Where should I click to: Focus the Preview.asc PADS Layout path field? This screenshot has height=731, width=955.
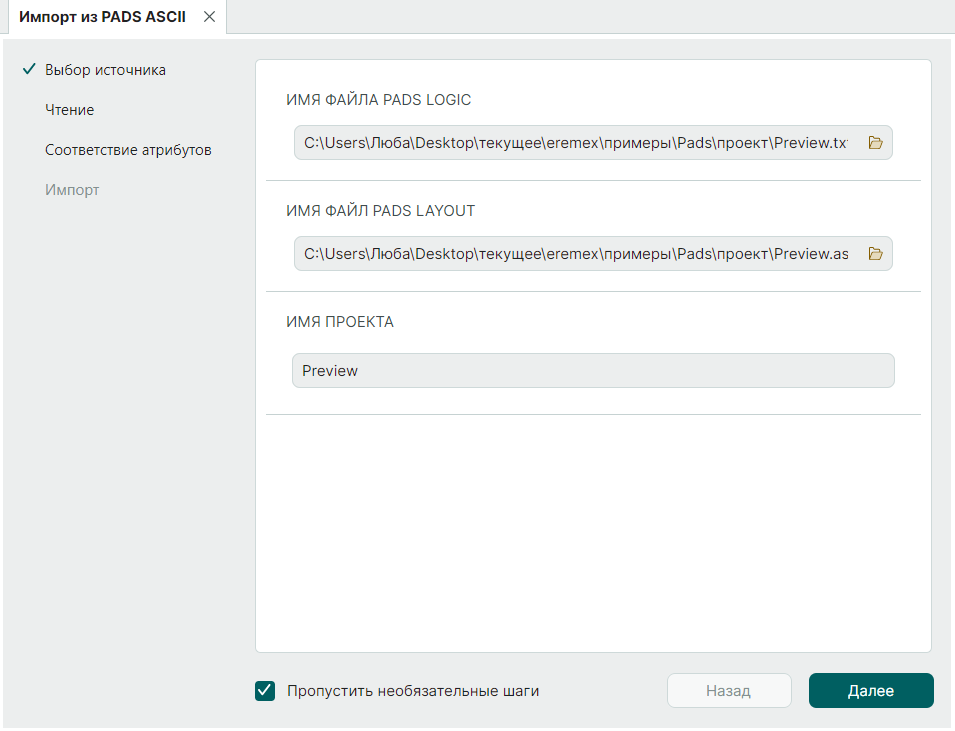point(575,254)
